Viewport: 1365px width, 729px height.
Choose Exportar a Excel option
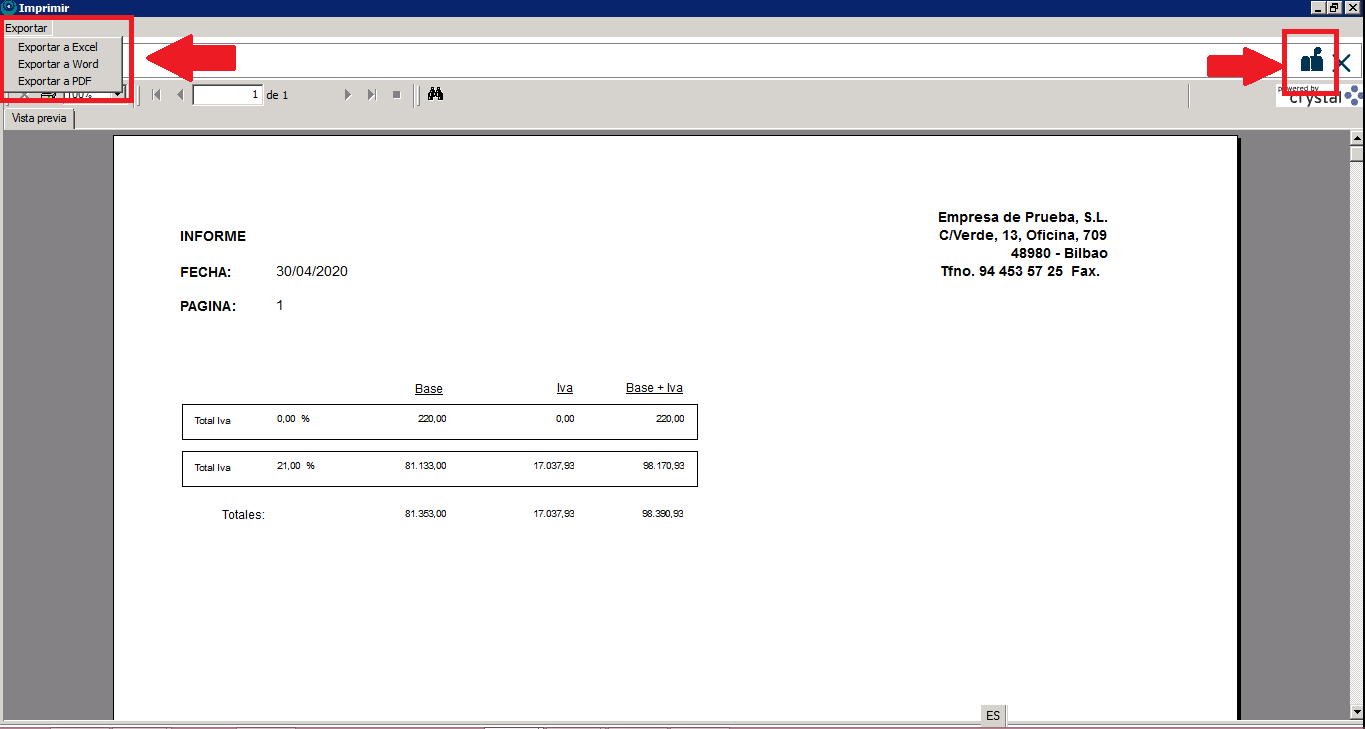pyautogui.click(x=58, y=47)
